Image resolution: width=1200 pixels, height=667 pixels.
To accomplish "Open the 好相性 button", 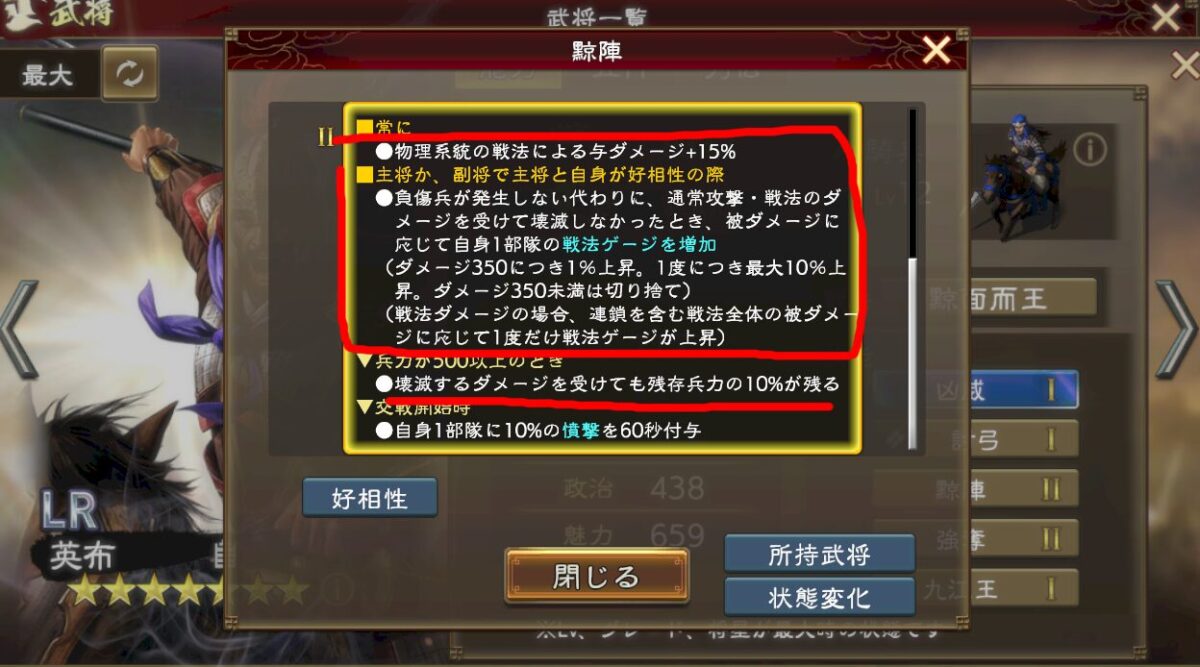I will pos(370,497).
